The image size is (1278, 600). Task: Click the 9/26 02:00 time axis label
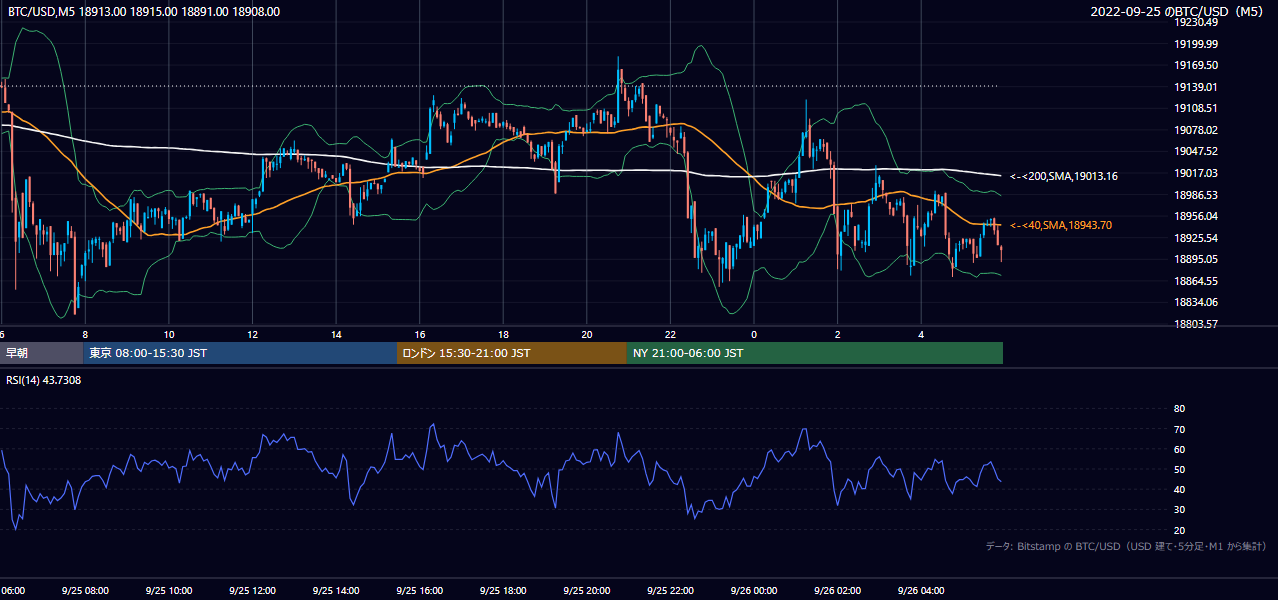coord(838,591)
